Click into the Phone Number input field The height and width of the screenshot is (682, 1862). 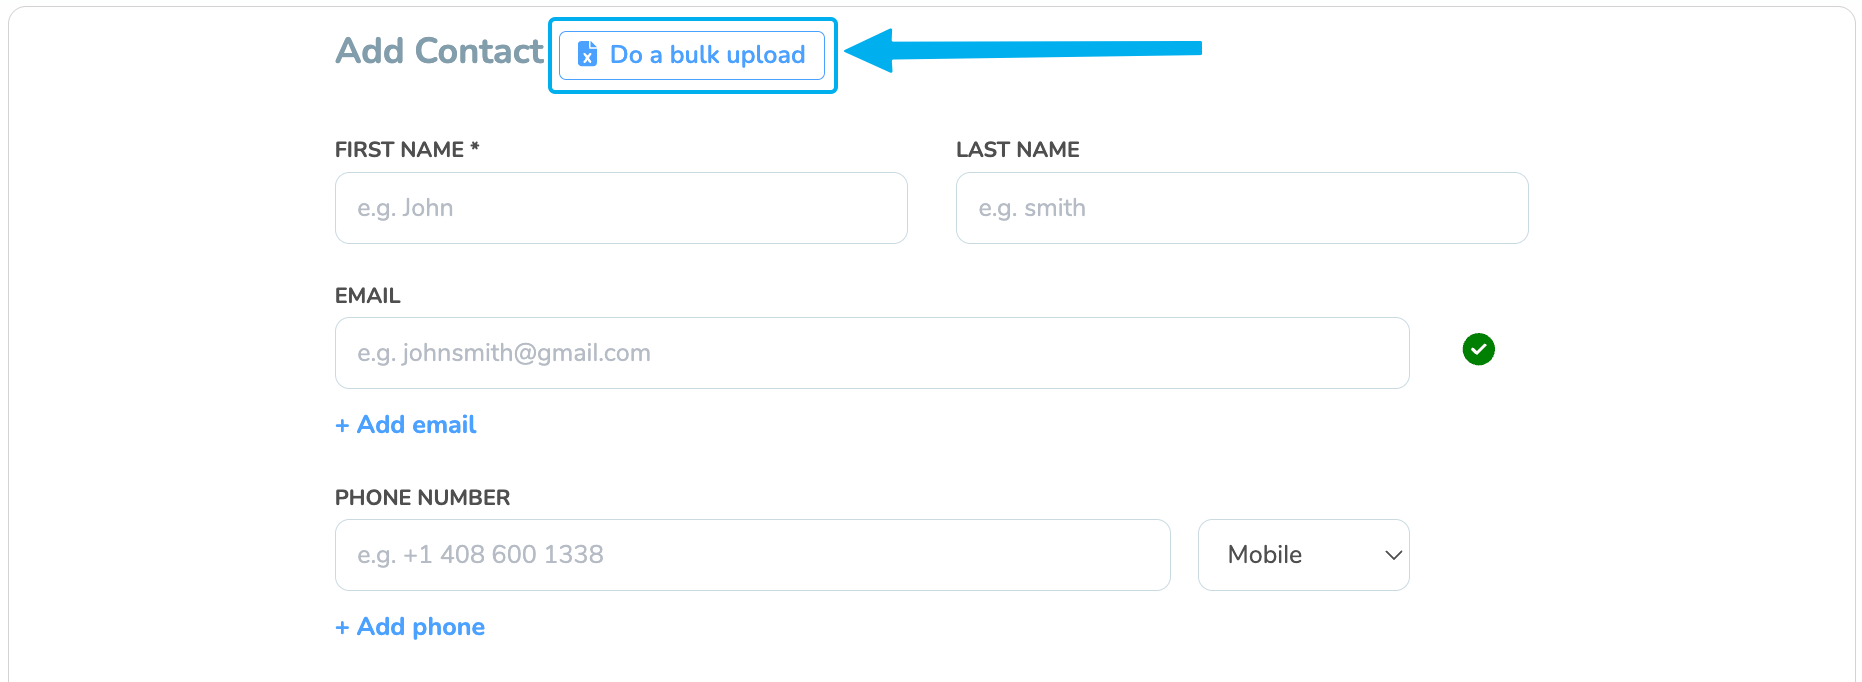click(x=752, y=555)
